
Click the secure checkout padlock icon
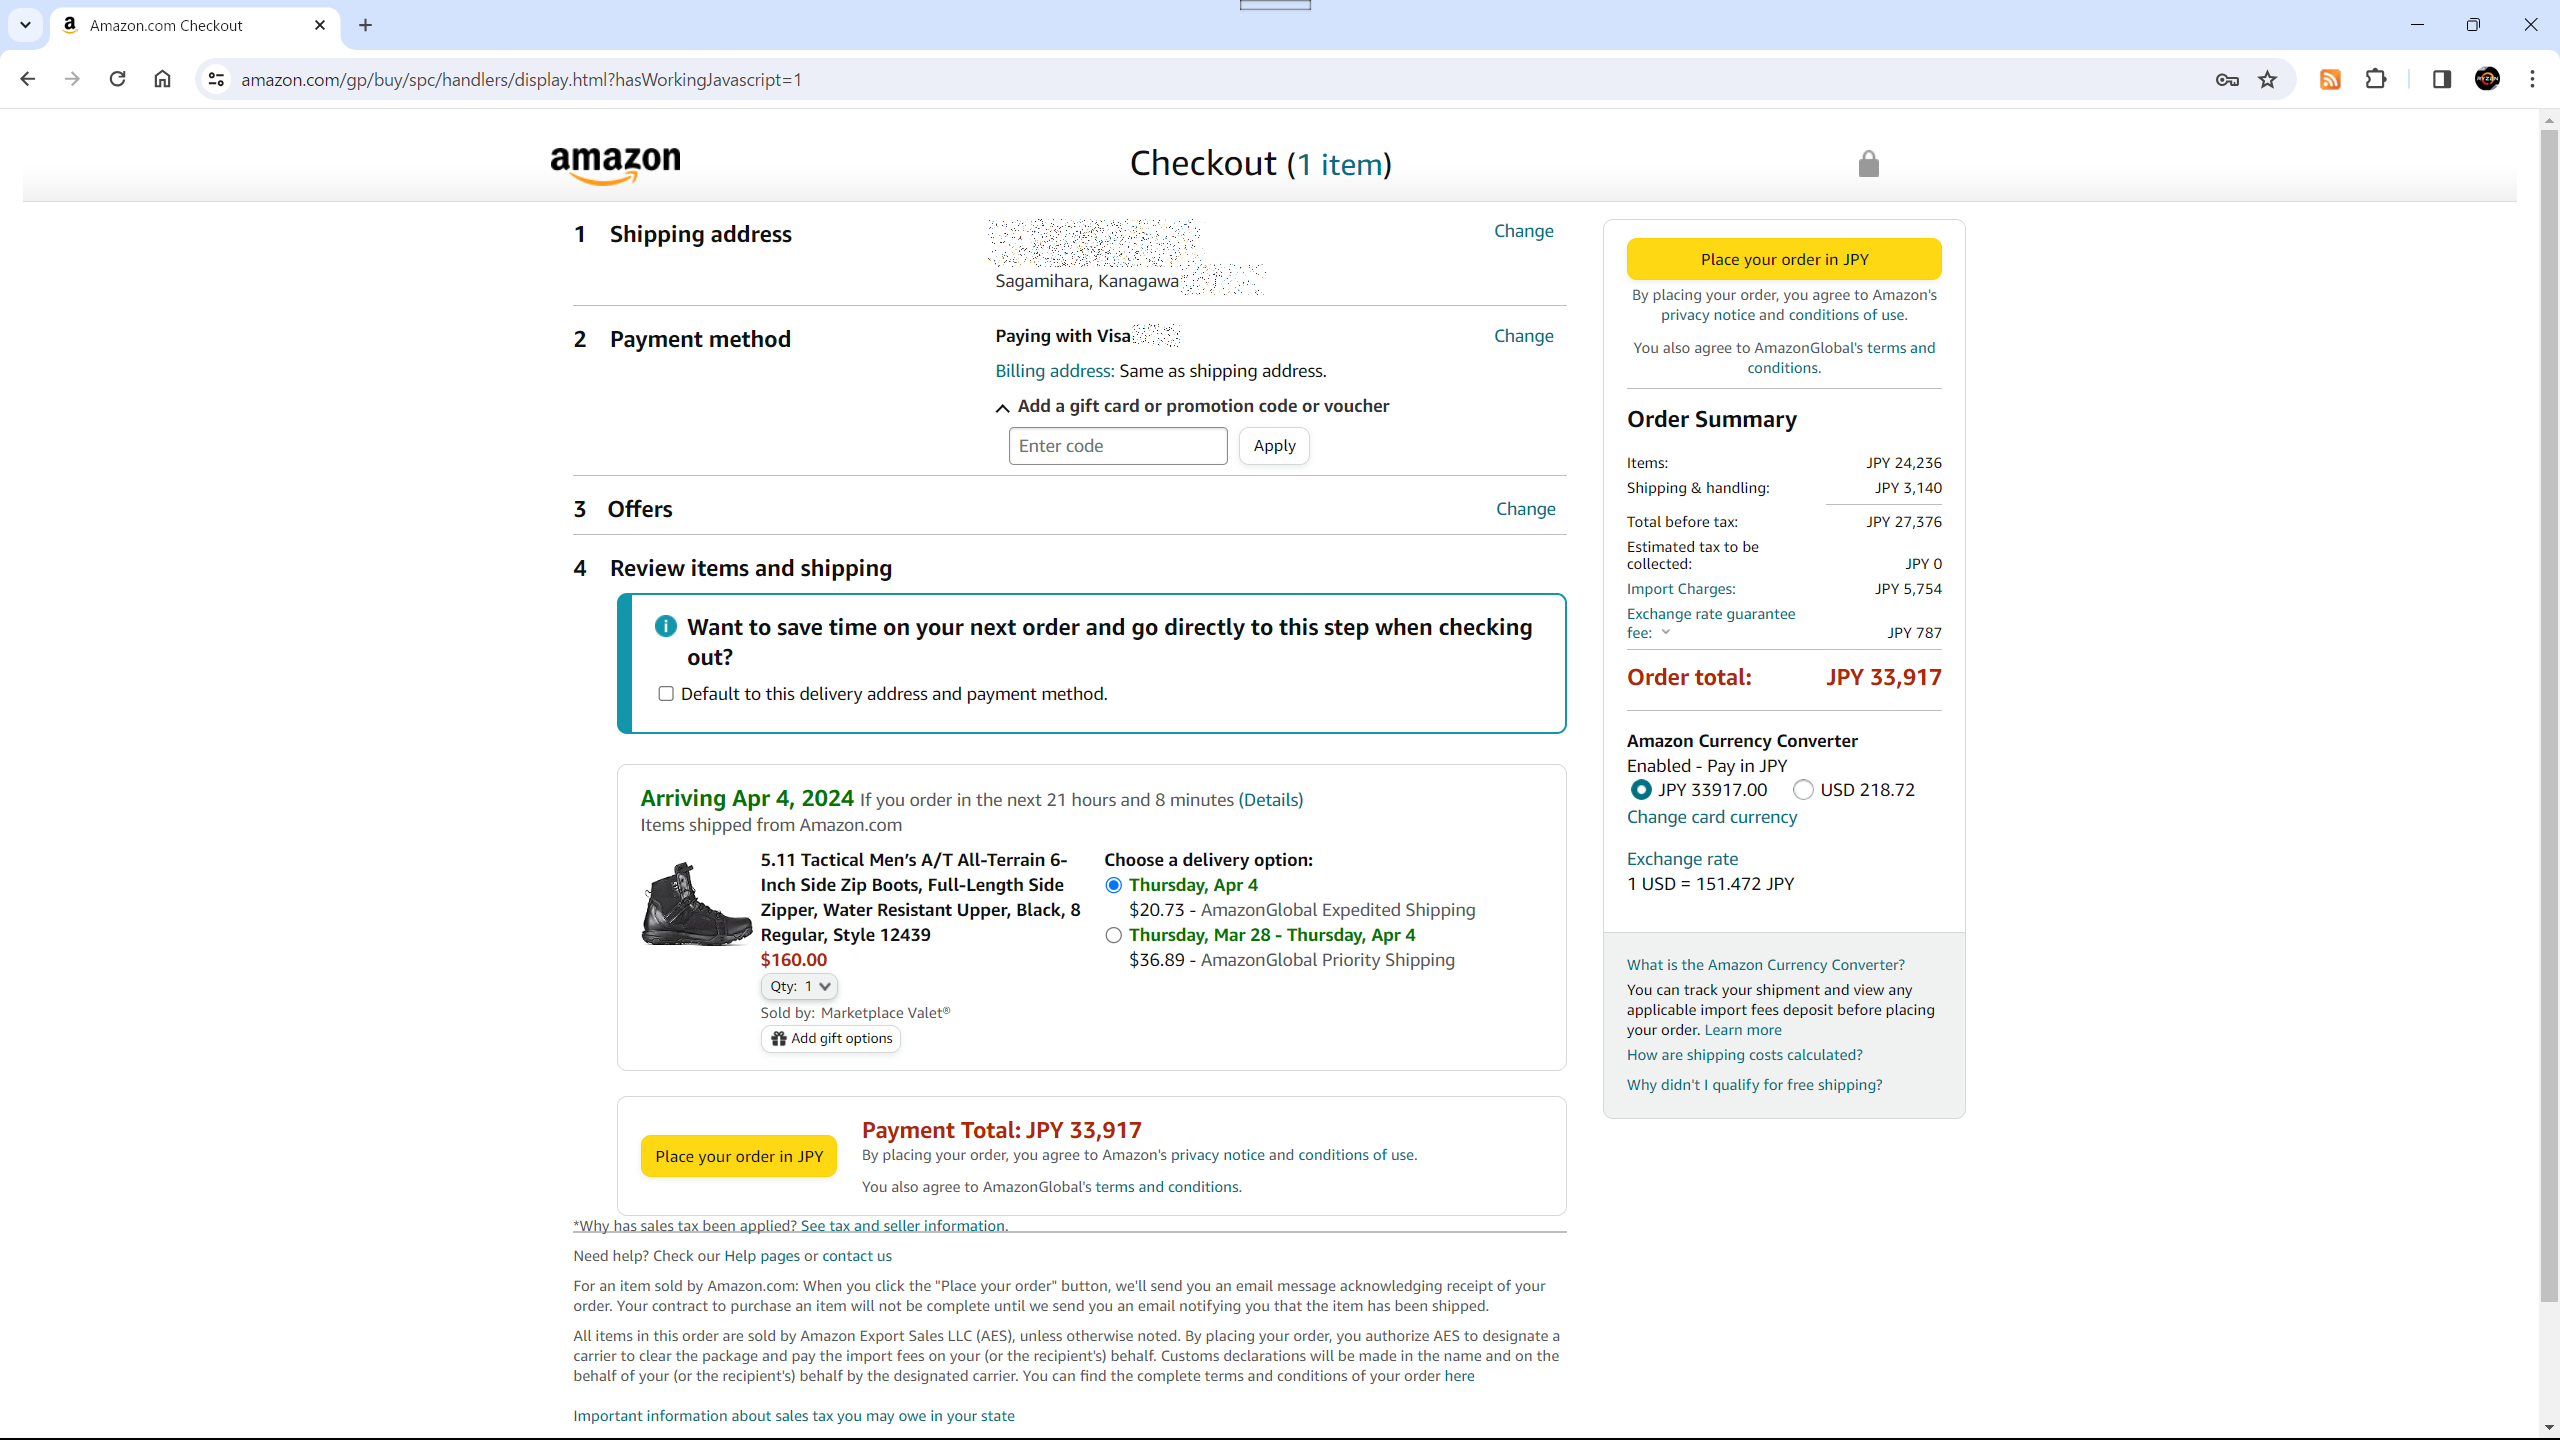(1868, 164)
